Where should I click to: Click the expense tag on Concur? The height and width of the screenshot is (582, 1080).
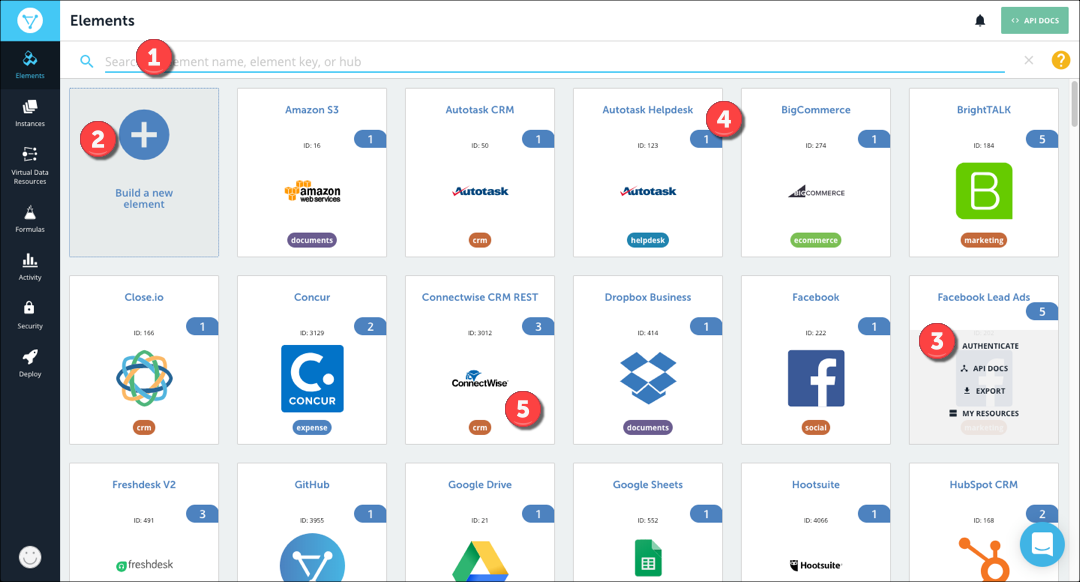312,428
